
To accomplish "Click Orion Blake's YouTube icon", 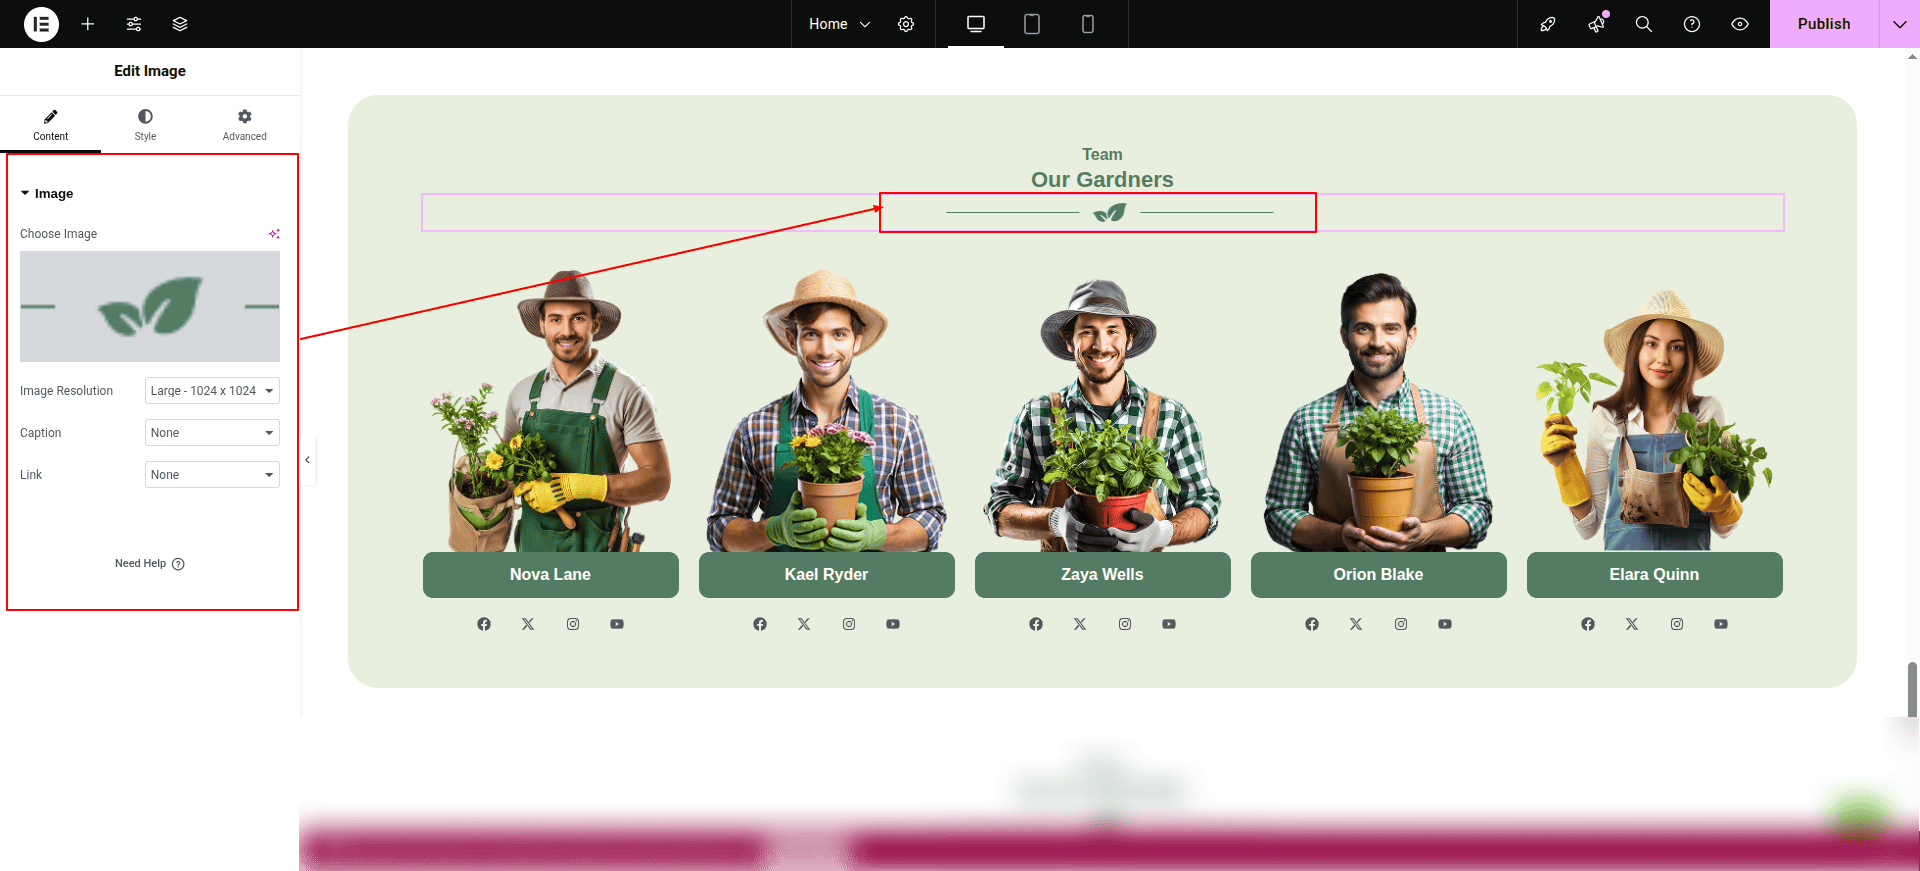I will 1445,624.
